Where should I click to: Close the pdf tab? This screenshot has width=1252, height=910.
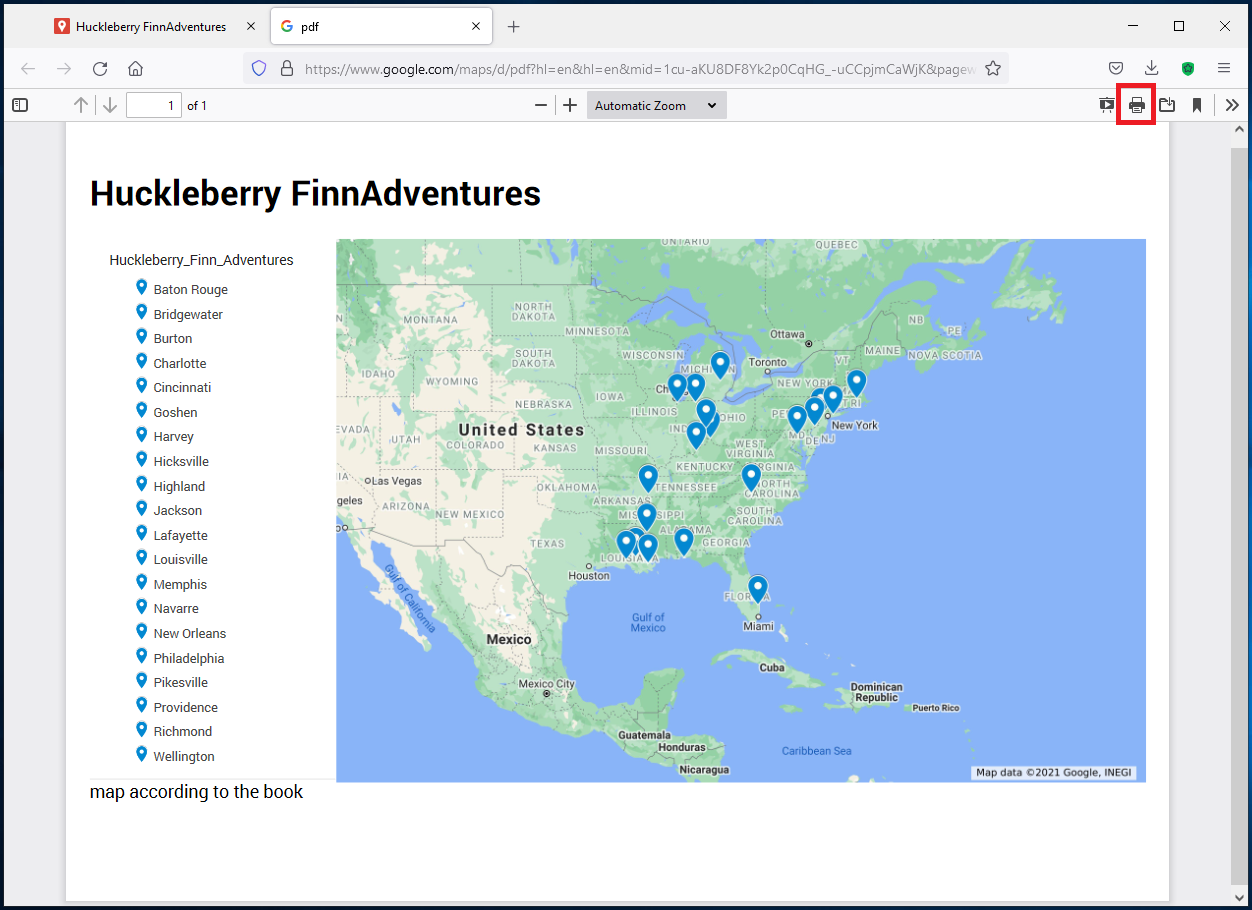[477, 27]
